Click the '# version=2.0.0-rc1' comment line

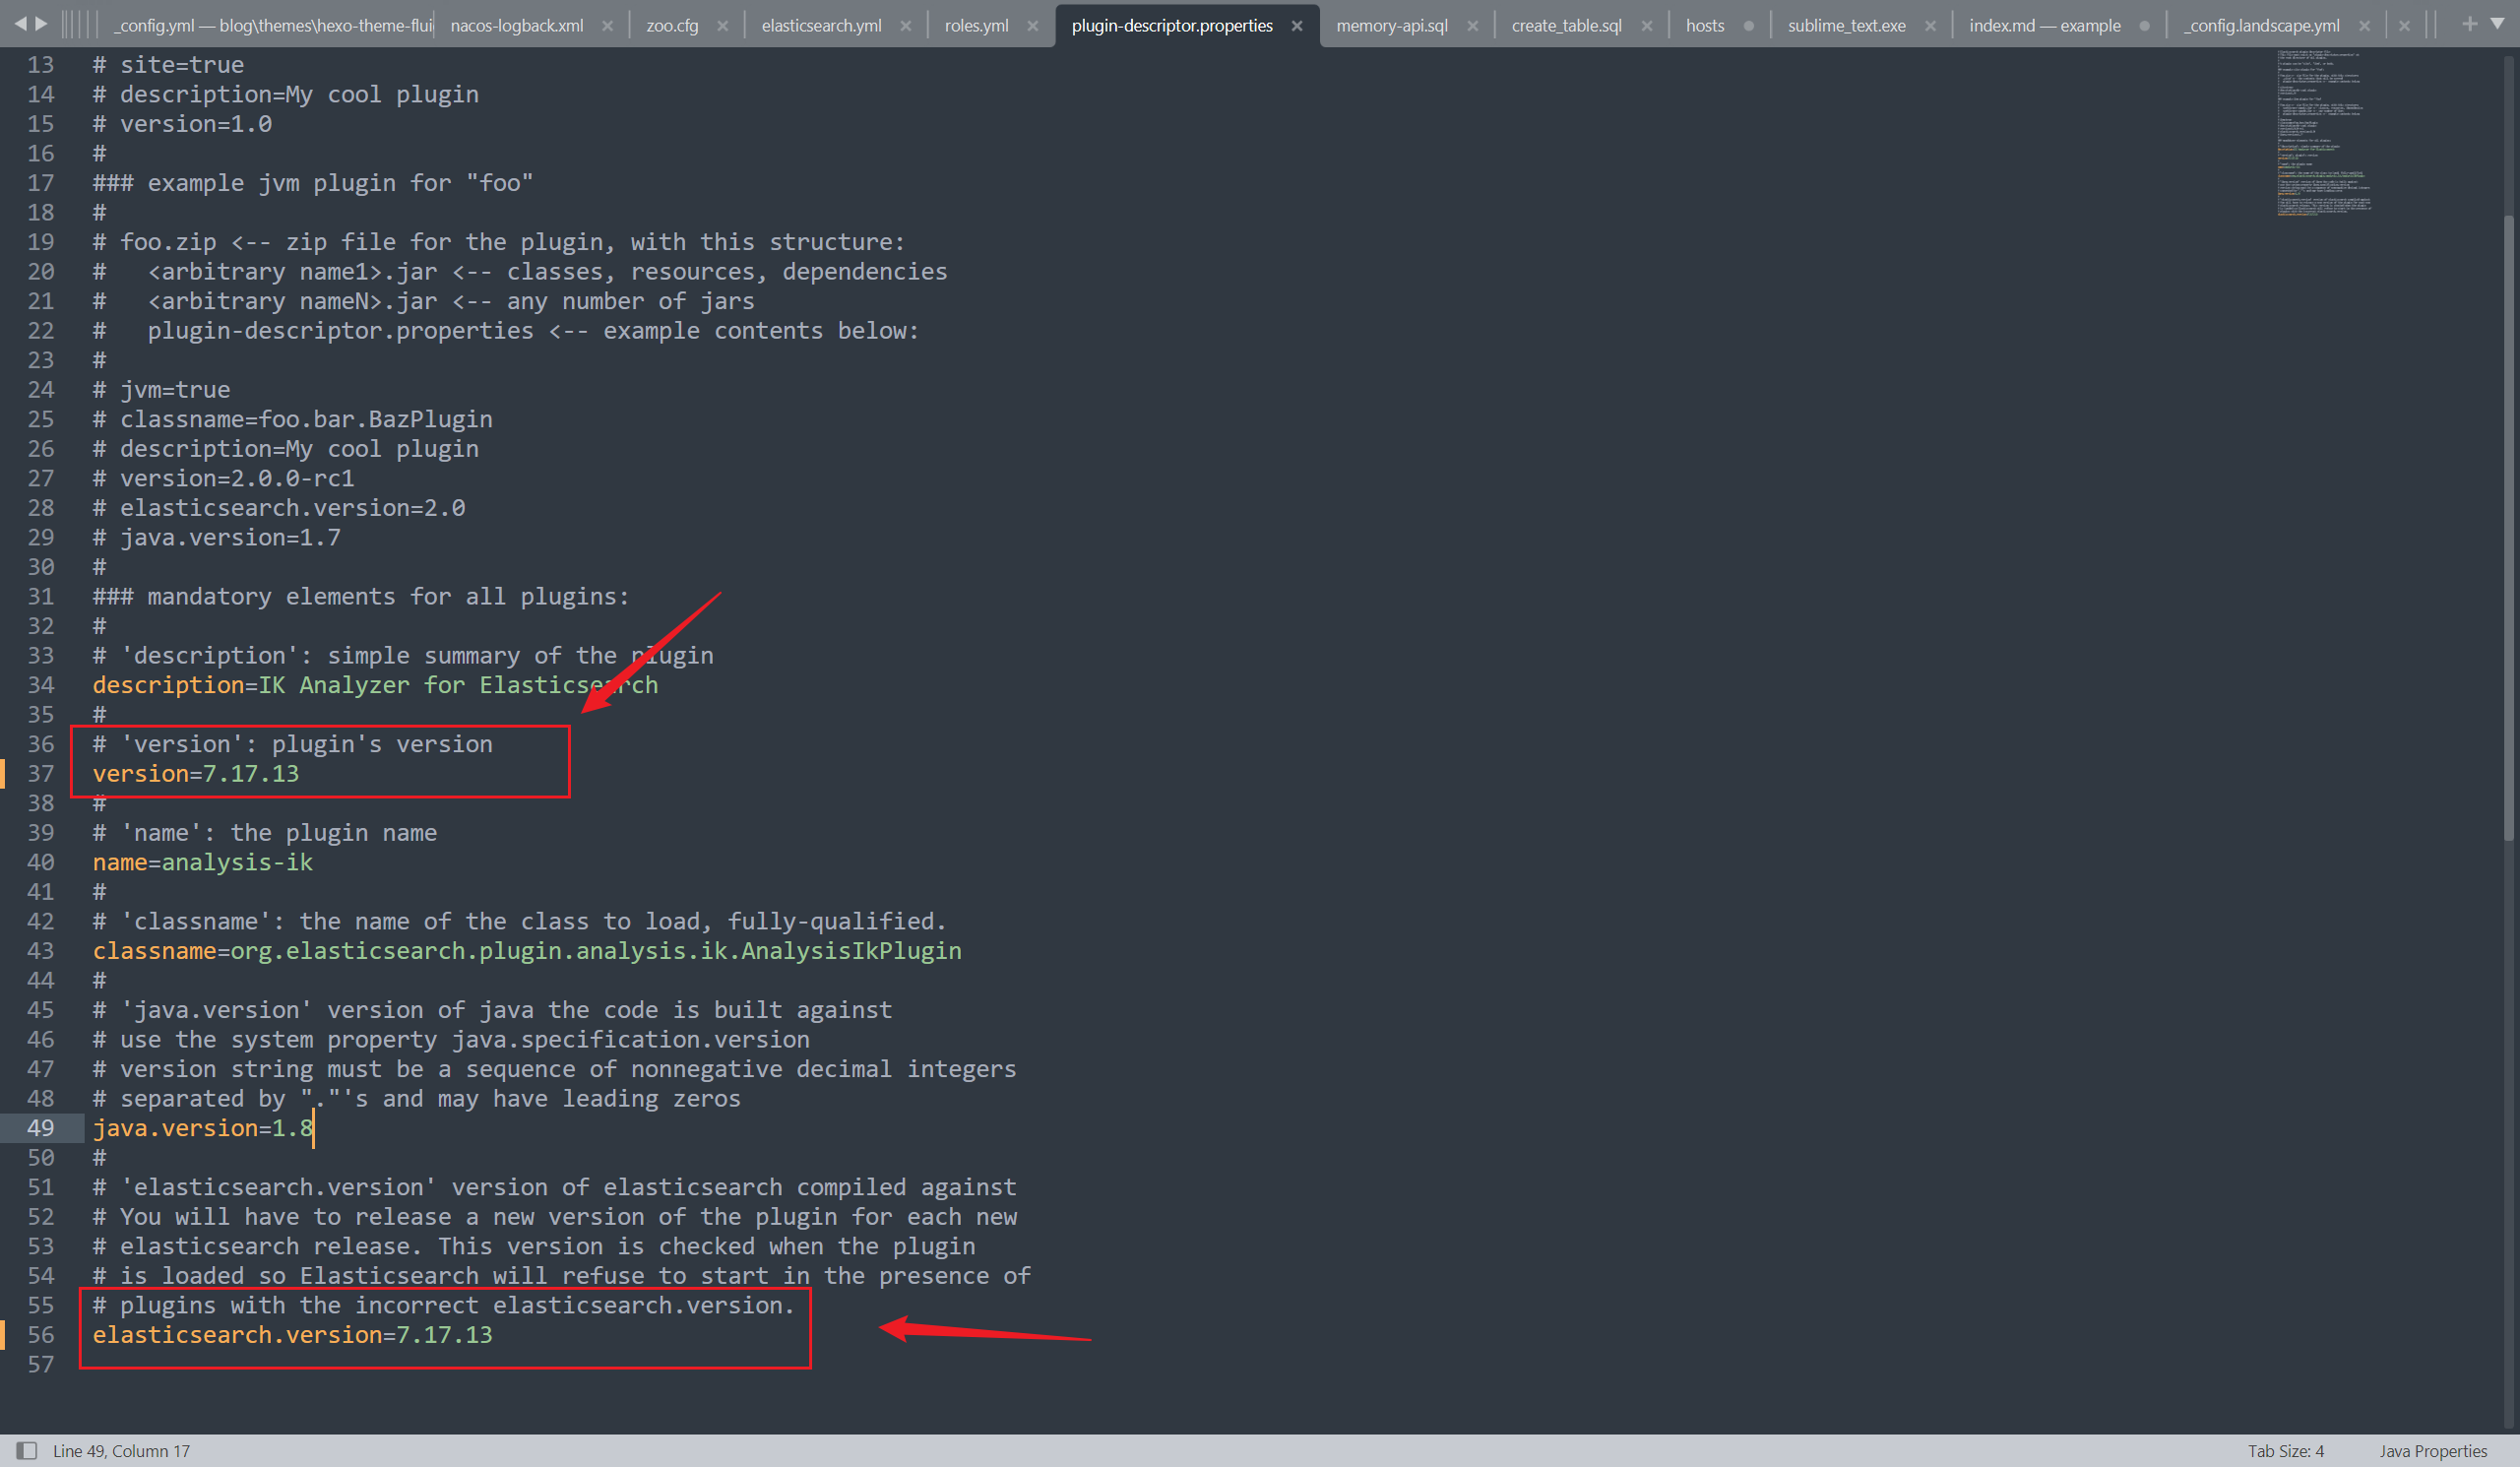(x=223, y=478)
